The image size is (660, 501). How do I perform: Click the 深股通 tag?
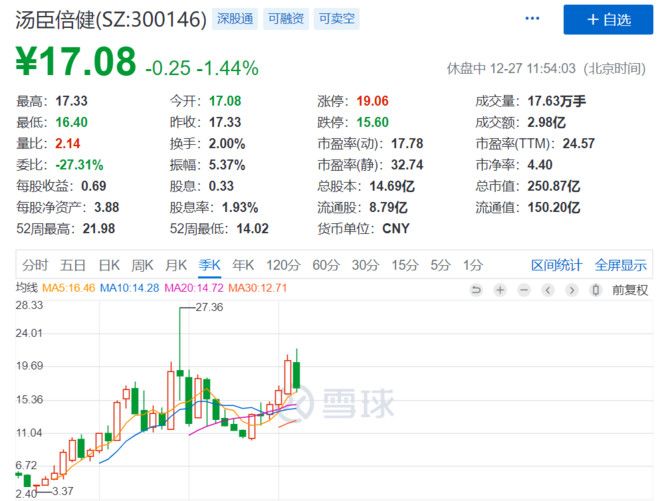235,19
